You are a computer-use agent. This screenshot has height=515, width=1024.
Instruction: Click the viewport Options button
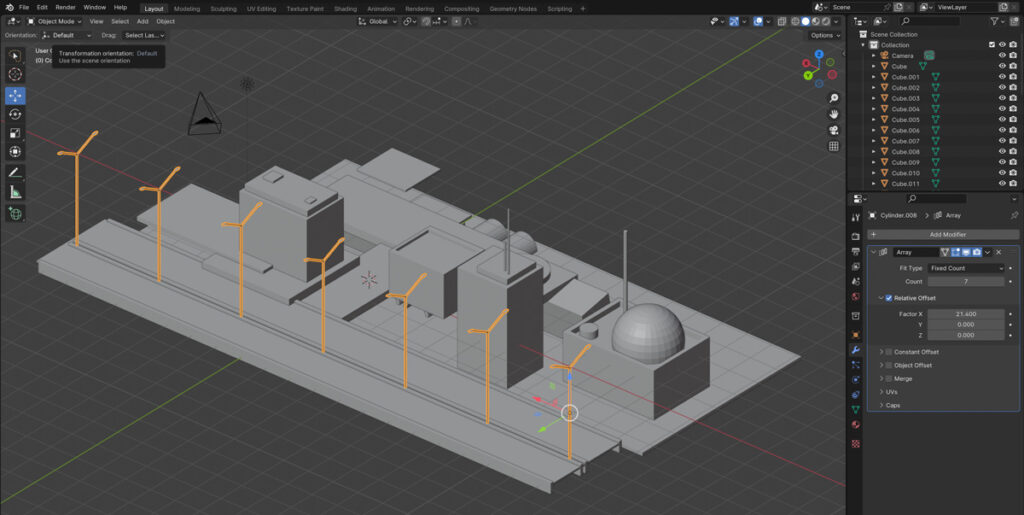(x=823, y=35)
